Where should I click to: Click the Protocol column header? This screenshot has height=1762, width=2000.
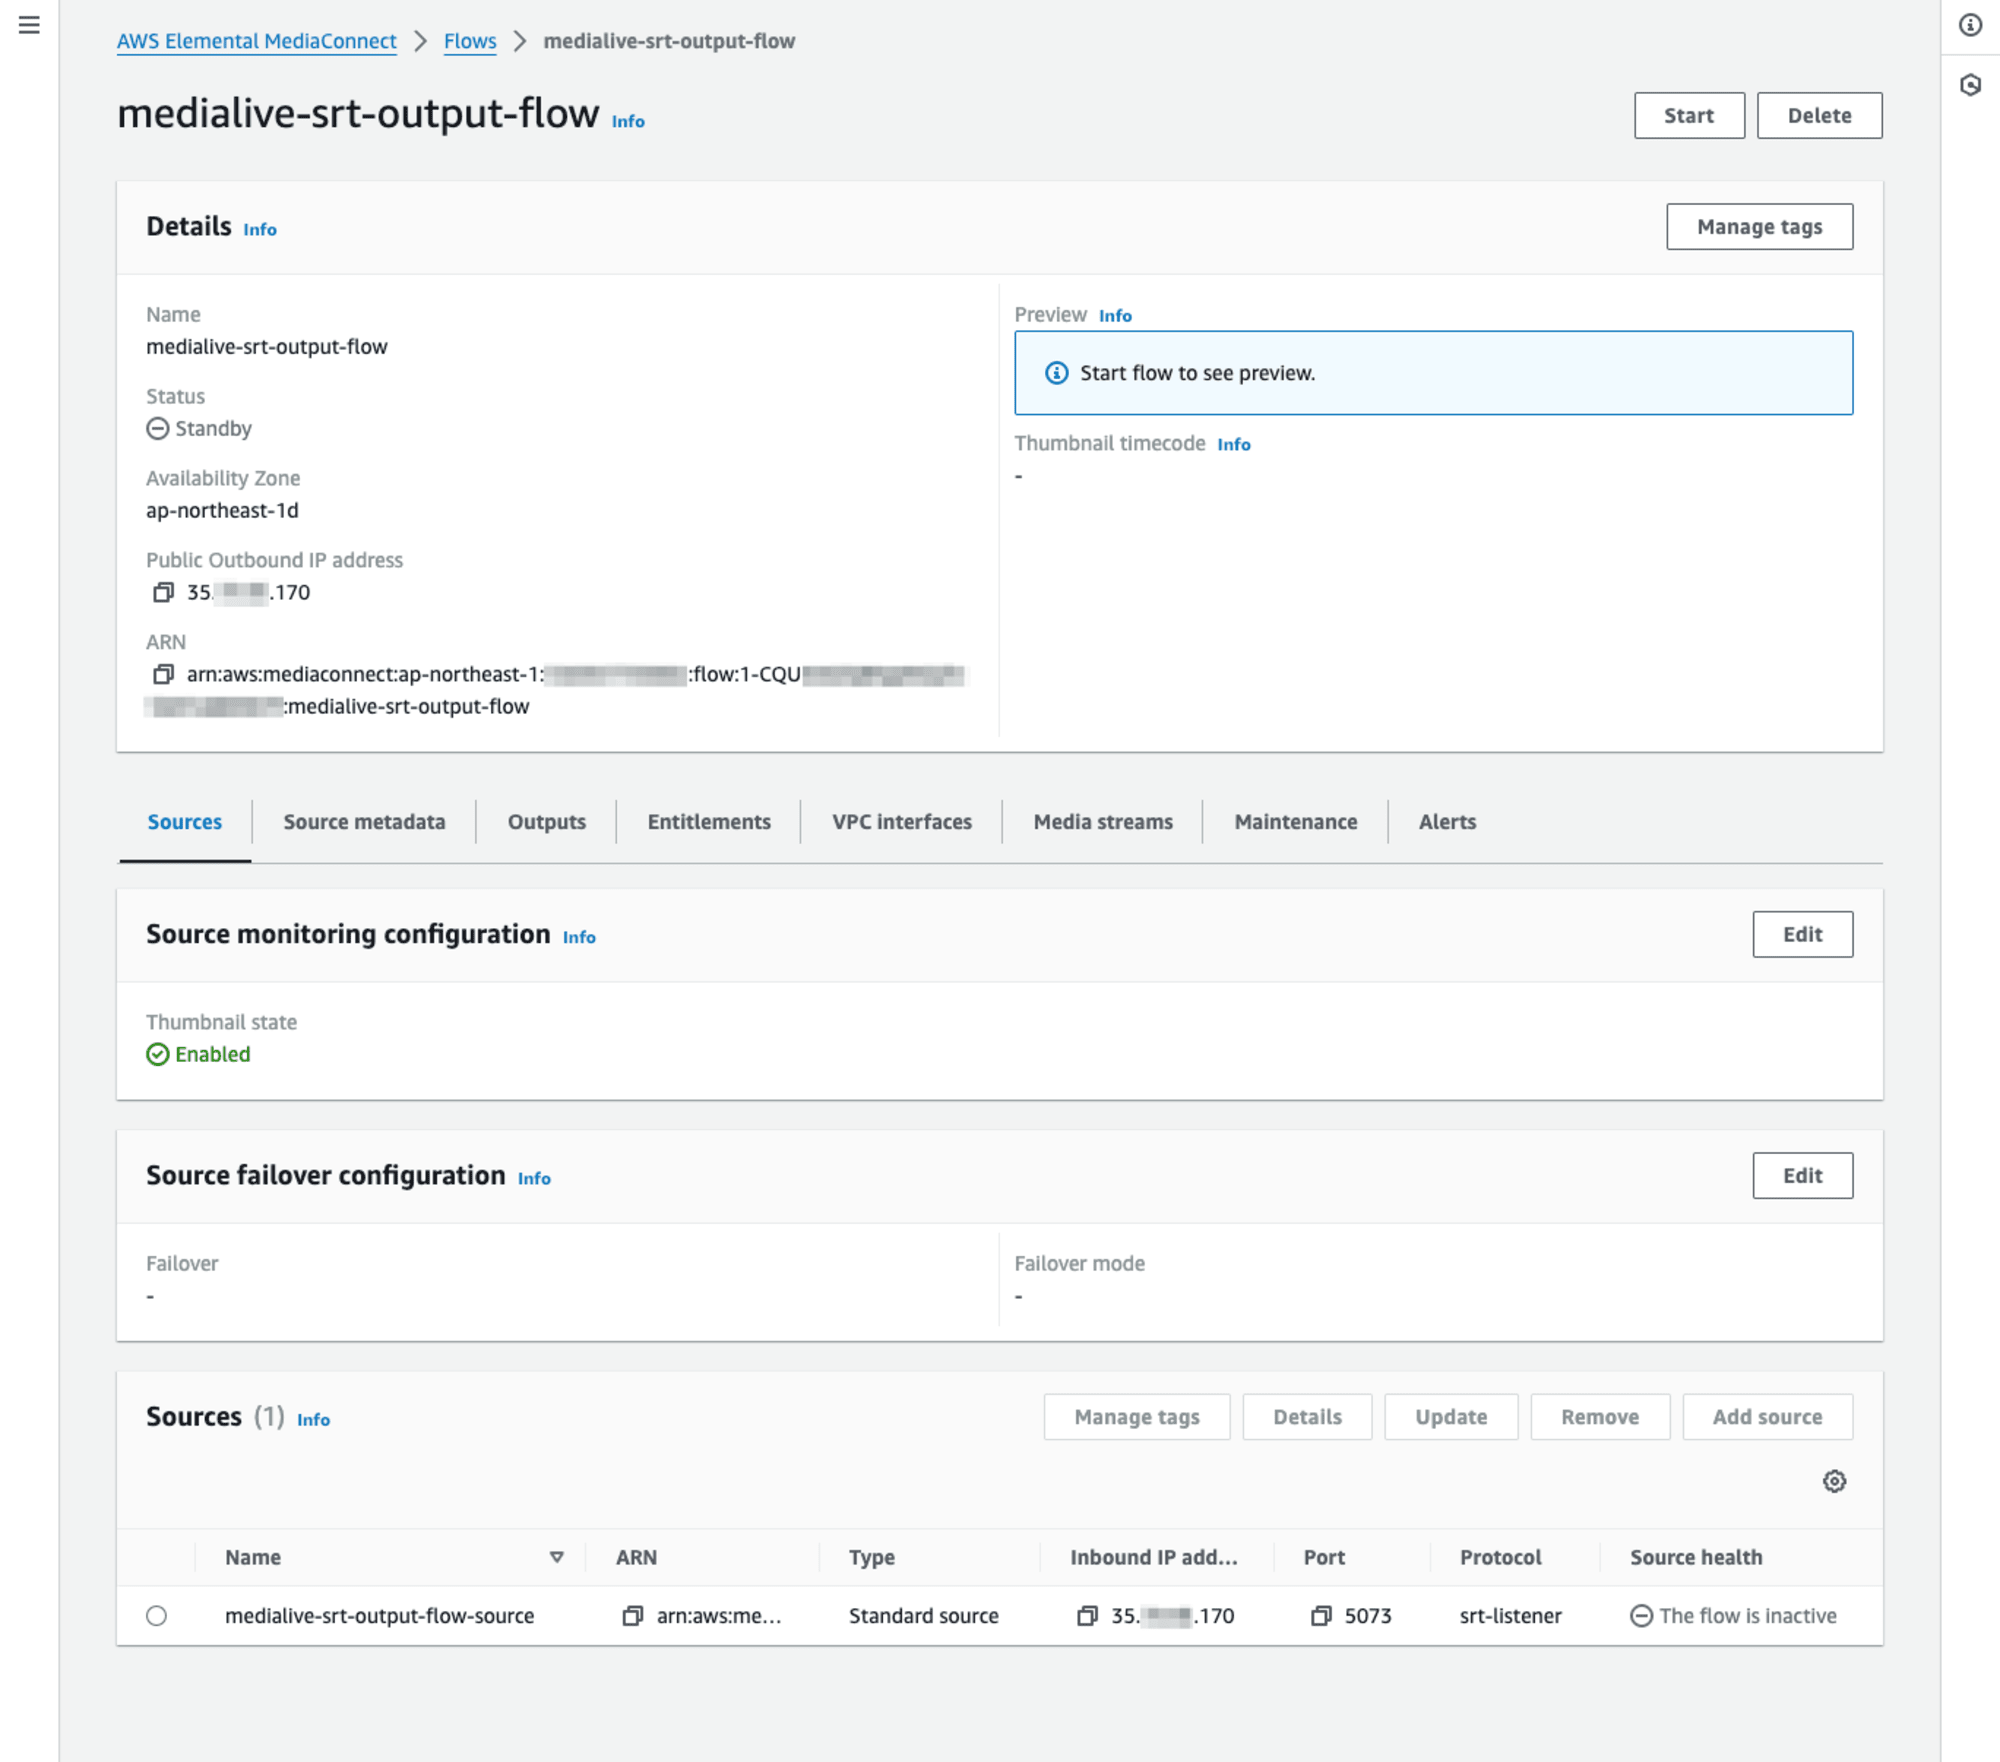[1500, 1557]
